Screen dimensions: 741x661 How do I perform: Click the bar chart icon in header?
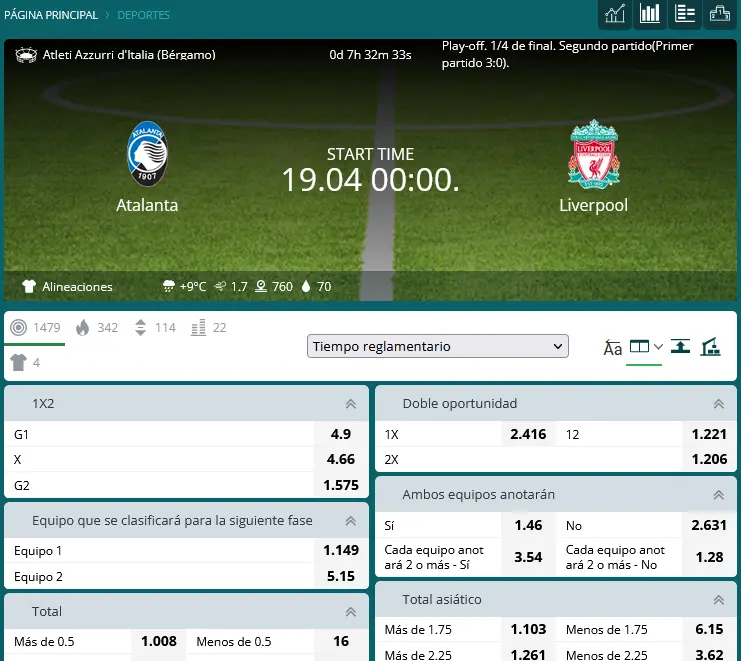650,14
